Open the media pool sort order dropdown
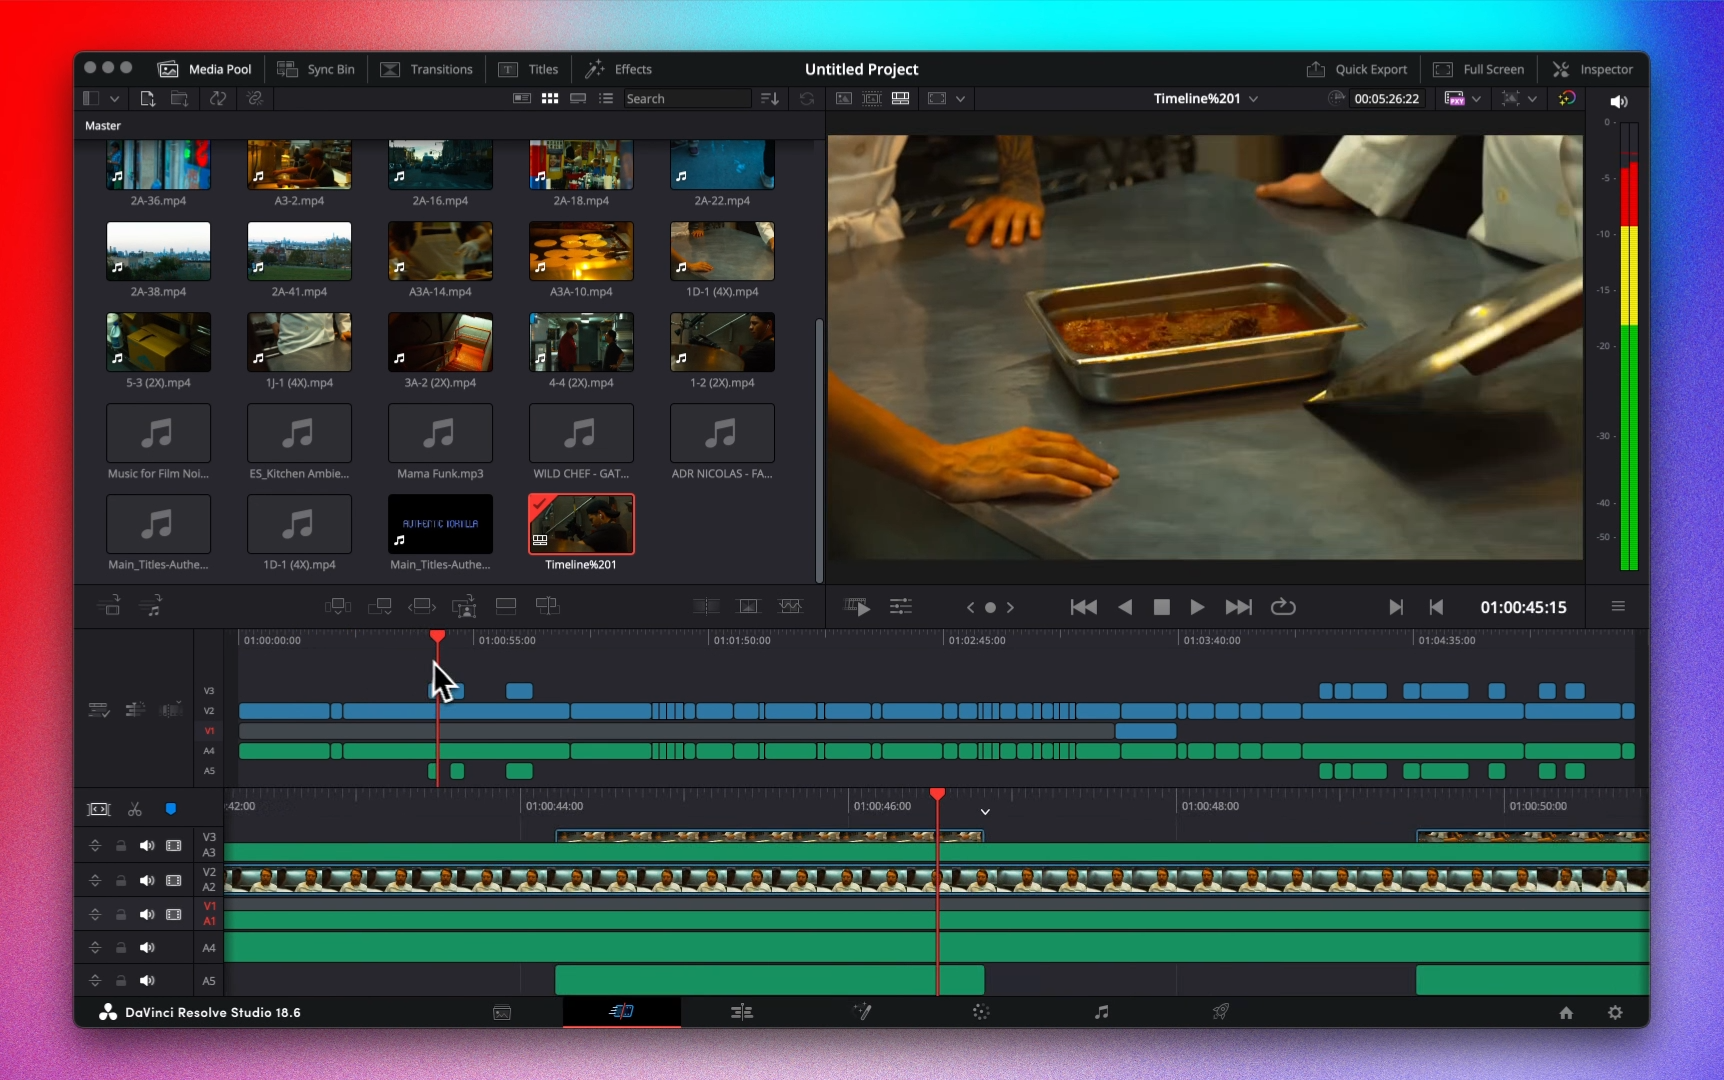Screen dimensions: 1724x1080 769,98
